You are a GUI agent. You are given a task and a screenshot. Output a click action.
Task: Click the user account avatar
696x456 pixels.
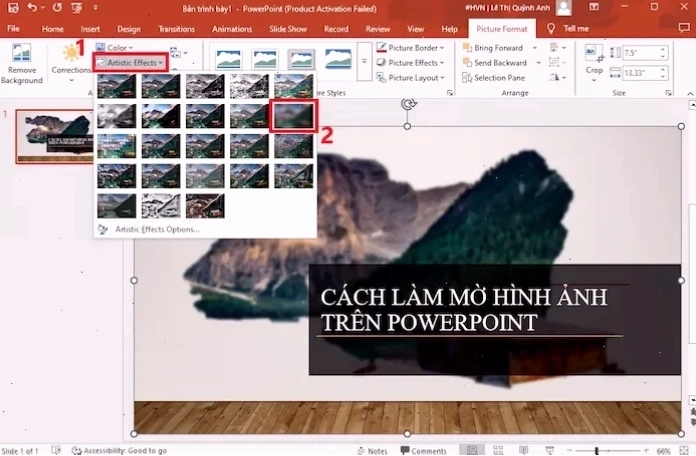tap(564, 8)
